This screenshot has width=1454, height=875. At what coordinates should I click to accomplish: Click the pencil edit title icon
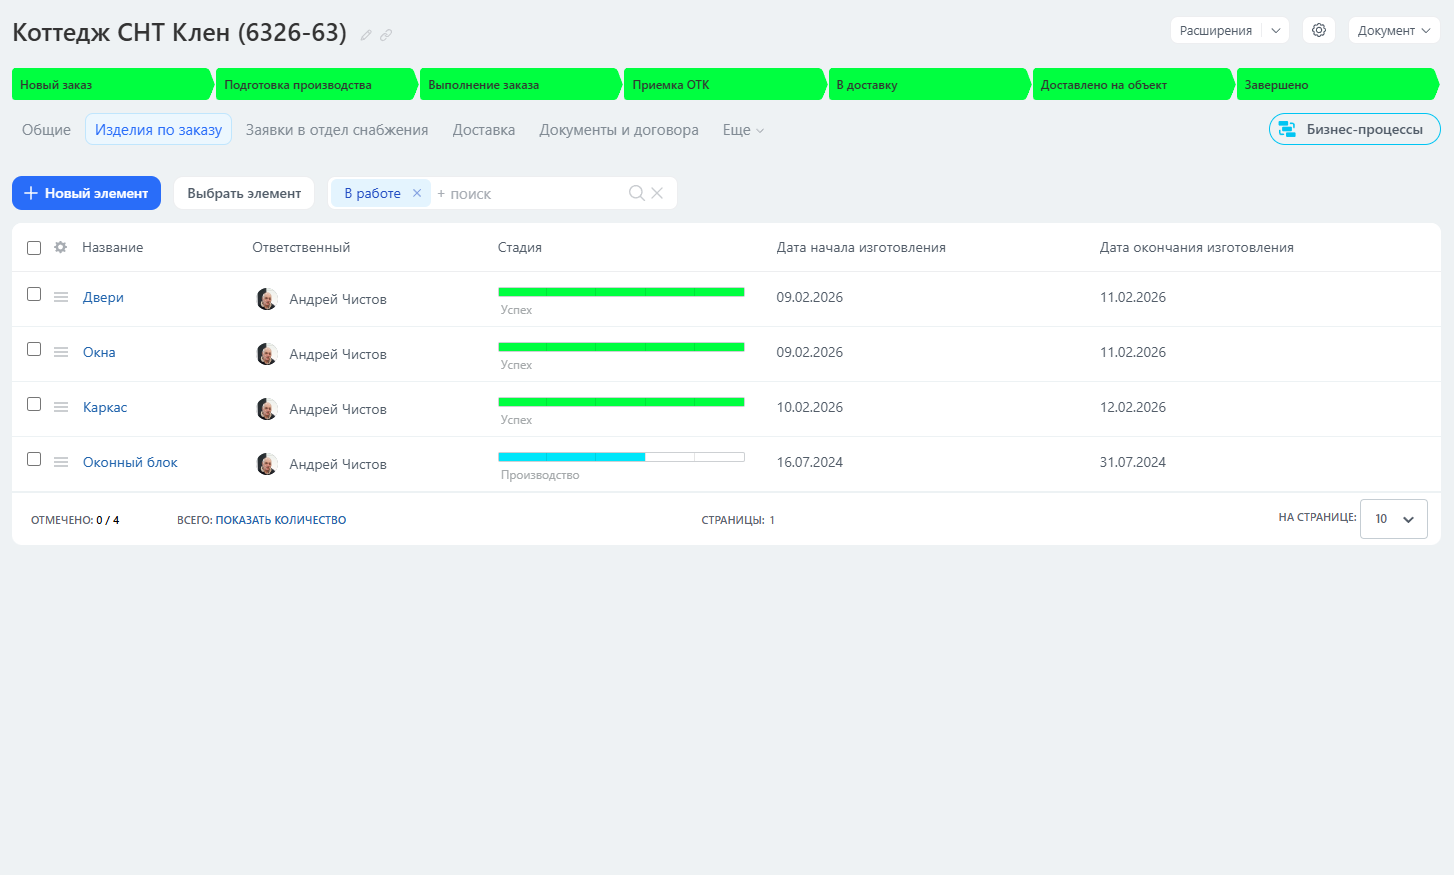tap(366, 35)
